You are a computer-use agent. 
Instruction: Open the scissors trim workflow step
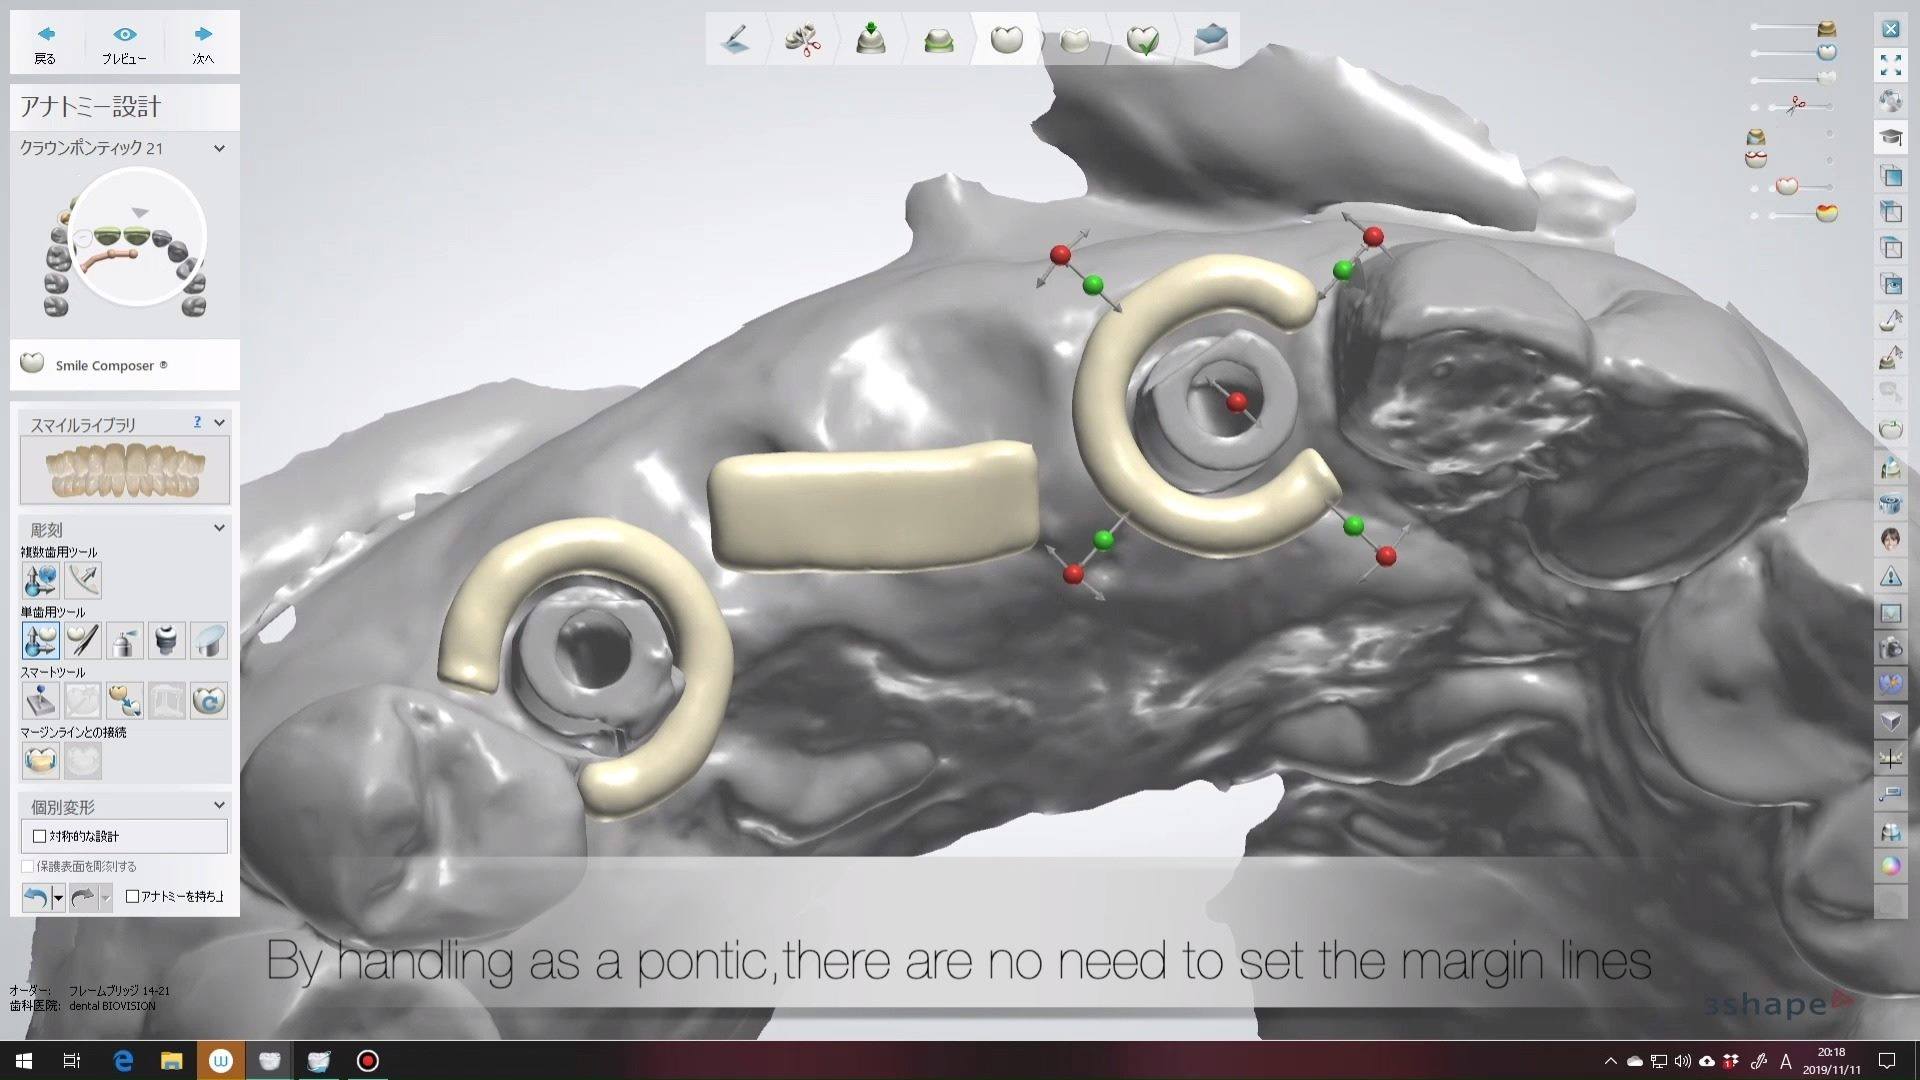[802, 40]
